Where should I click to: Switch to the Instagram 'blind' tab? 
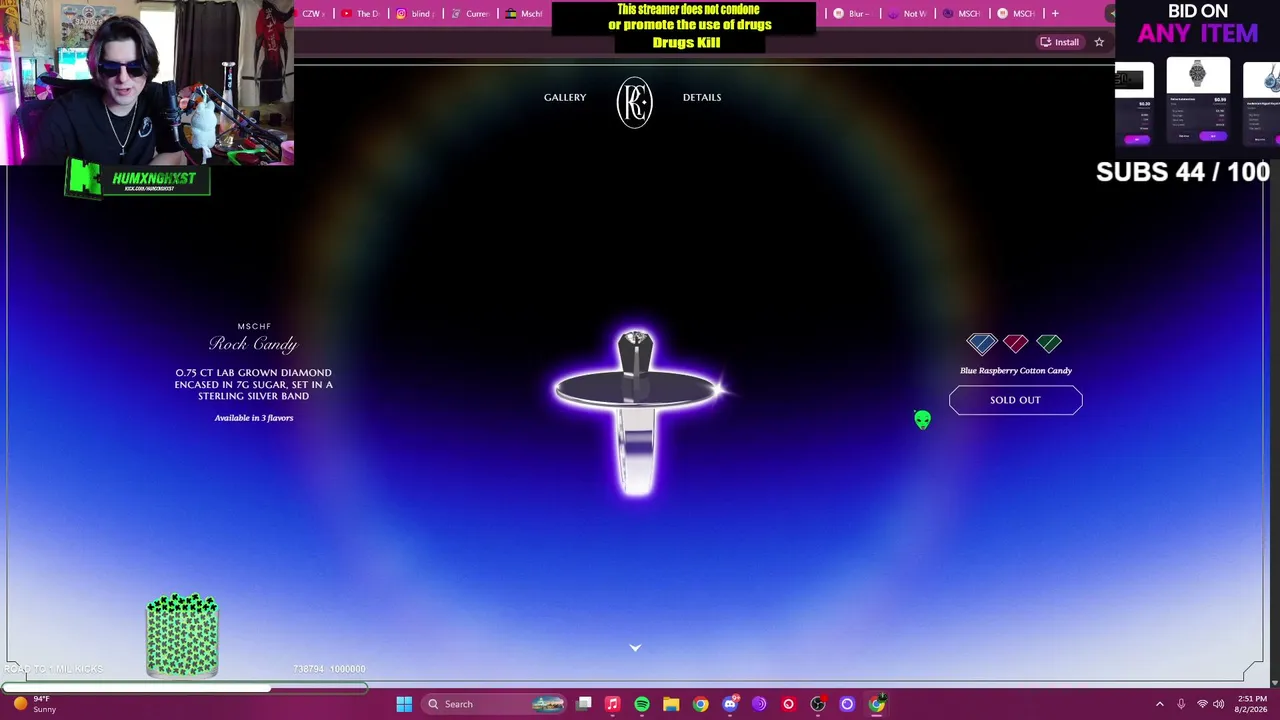(x=414, y=13)
